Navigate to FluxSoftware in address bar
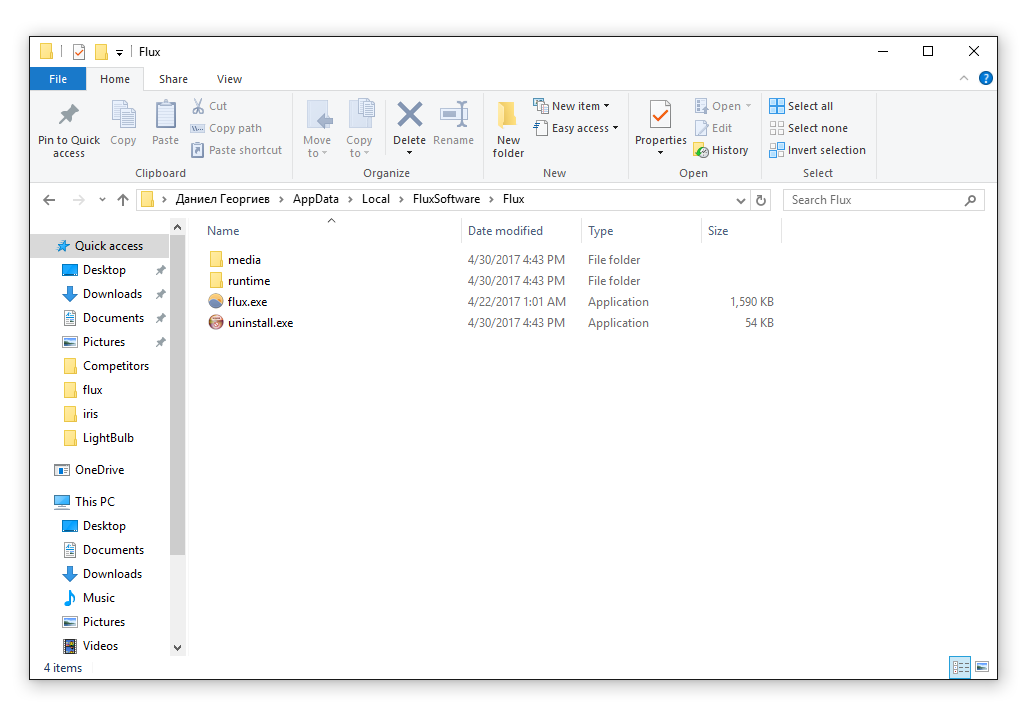 pyautogui.click(x=446, y=199)
